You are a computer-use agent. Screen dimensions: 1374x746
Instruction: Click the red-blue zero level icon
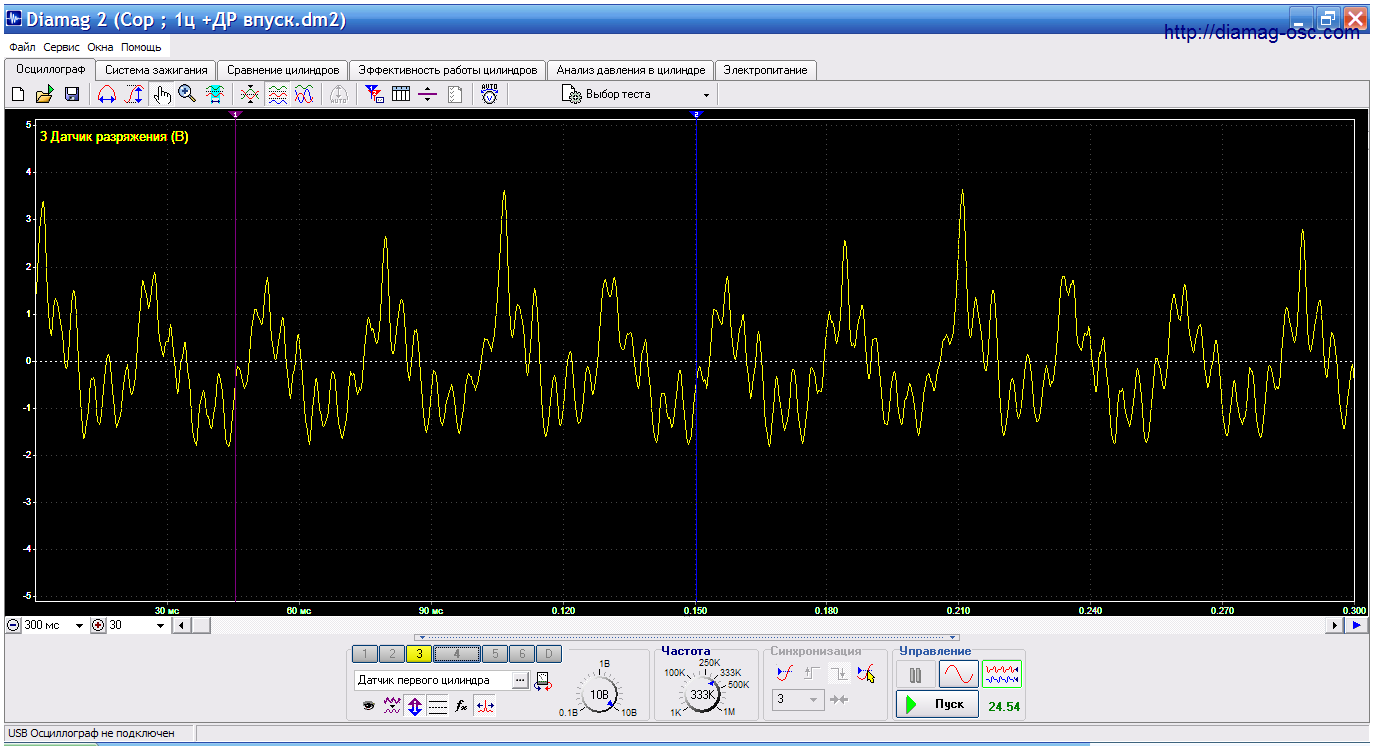[x=484, y=706]
